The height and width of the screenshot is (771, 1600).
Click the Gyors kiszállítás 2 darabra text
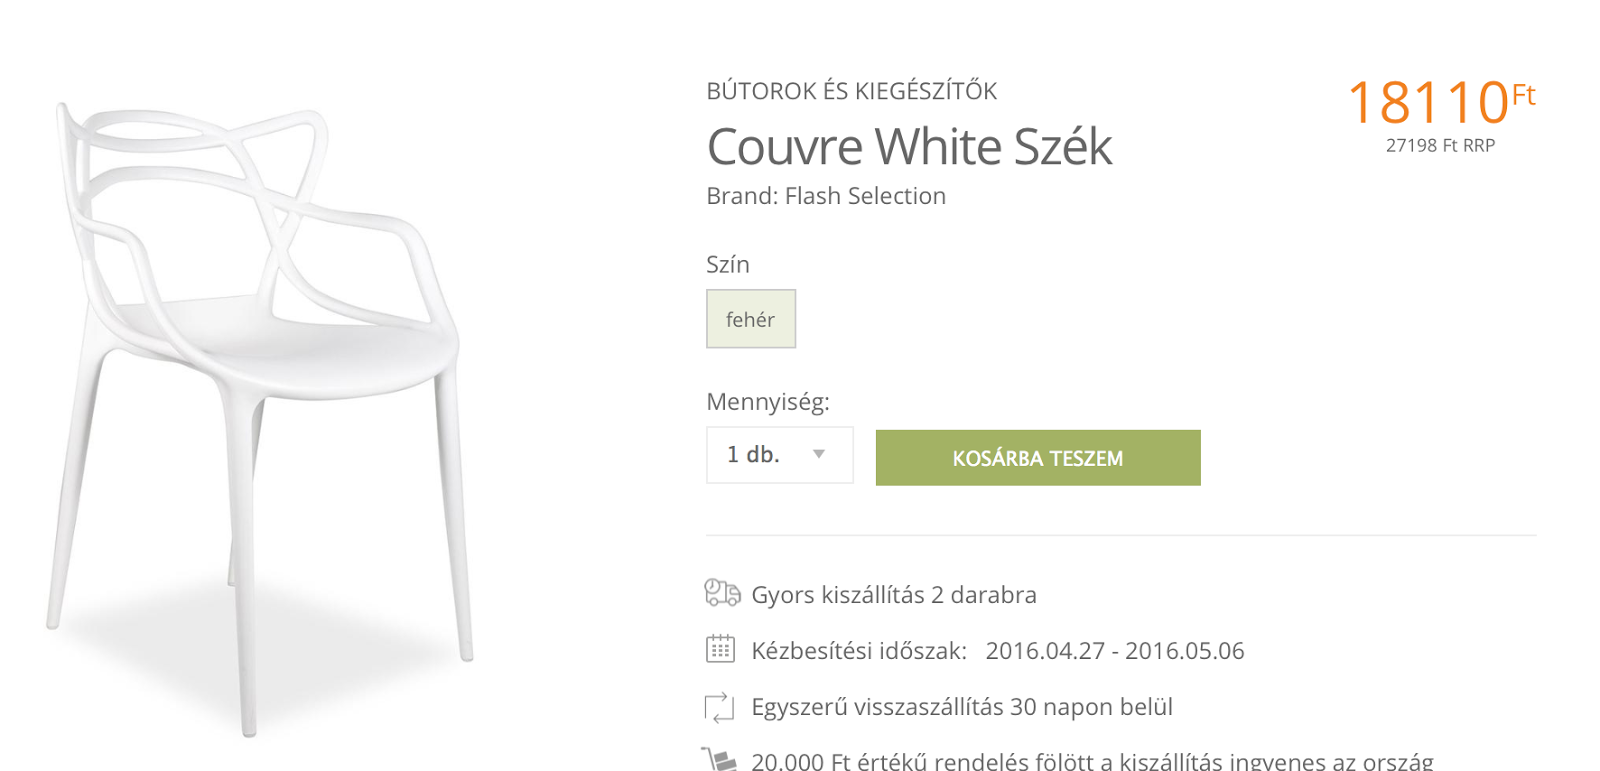894,595
